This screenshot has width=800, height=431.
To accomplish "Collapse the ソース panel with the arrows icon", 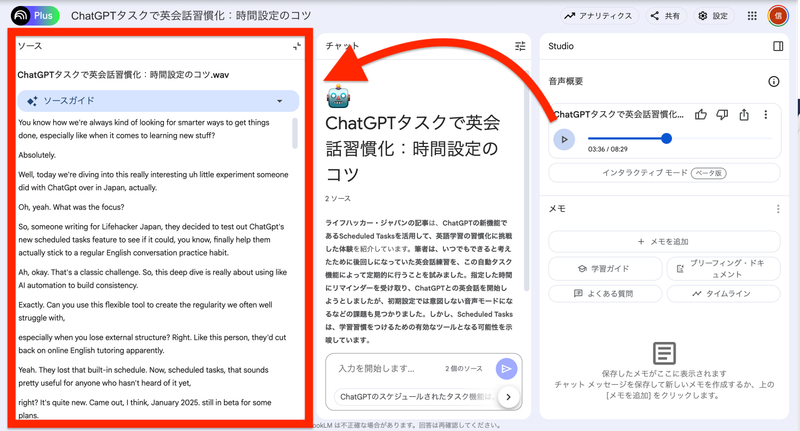I will click(x=297, y=46).
